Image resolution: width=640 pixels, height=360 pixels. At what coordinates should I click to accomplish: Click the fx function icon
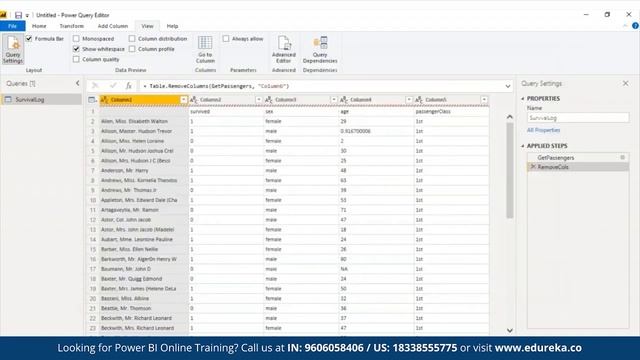[129, 86]
